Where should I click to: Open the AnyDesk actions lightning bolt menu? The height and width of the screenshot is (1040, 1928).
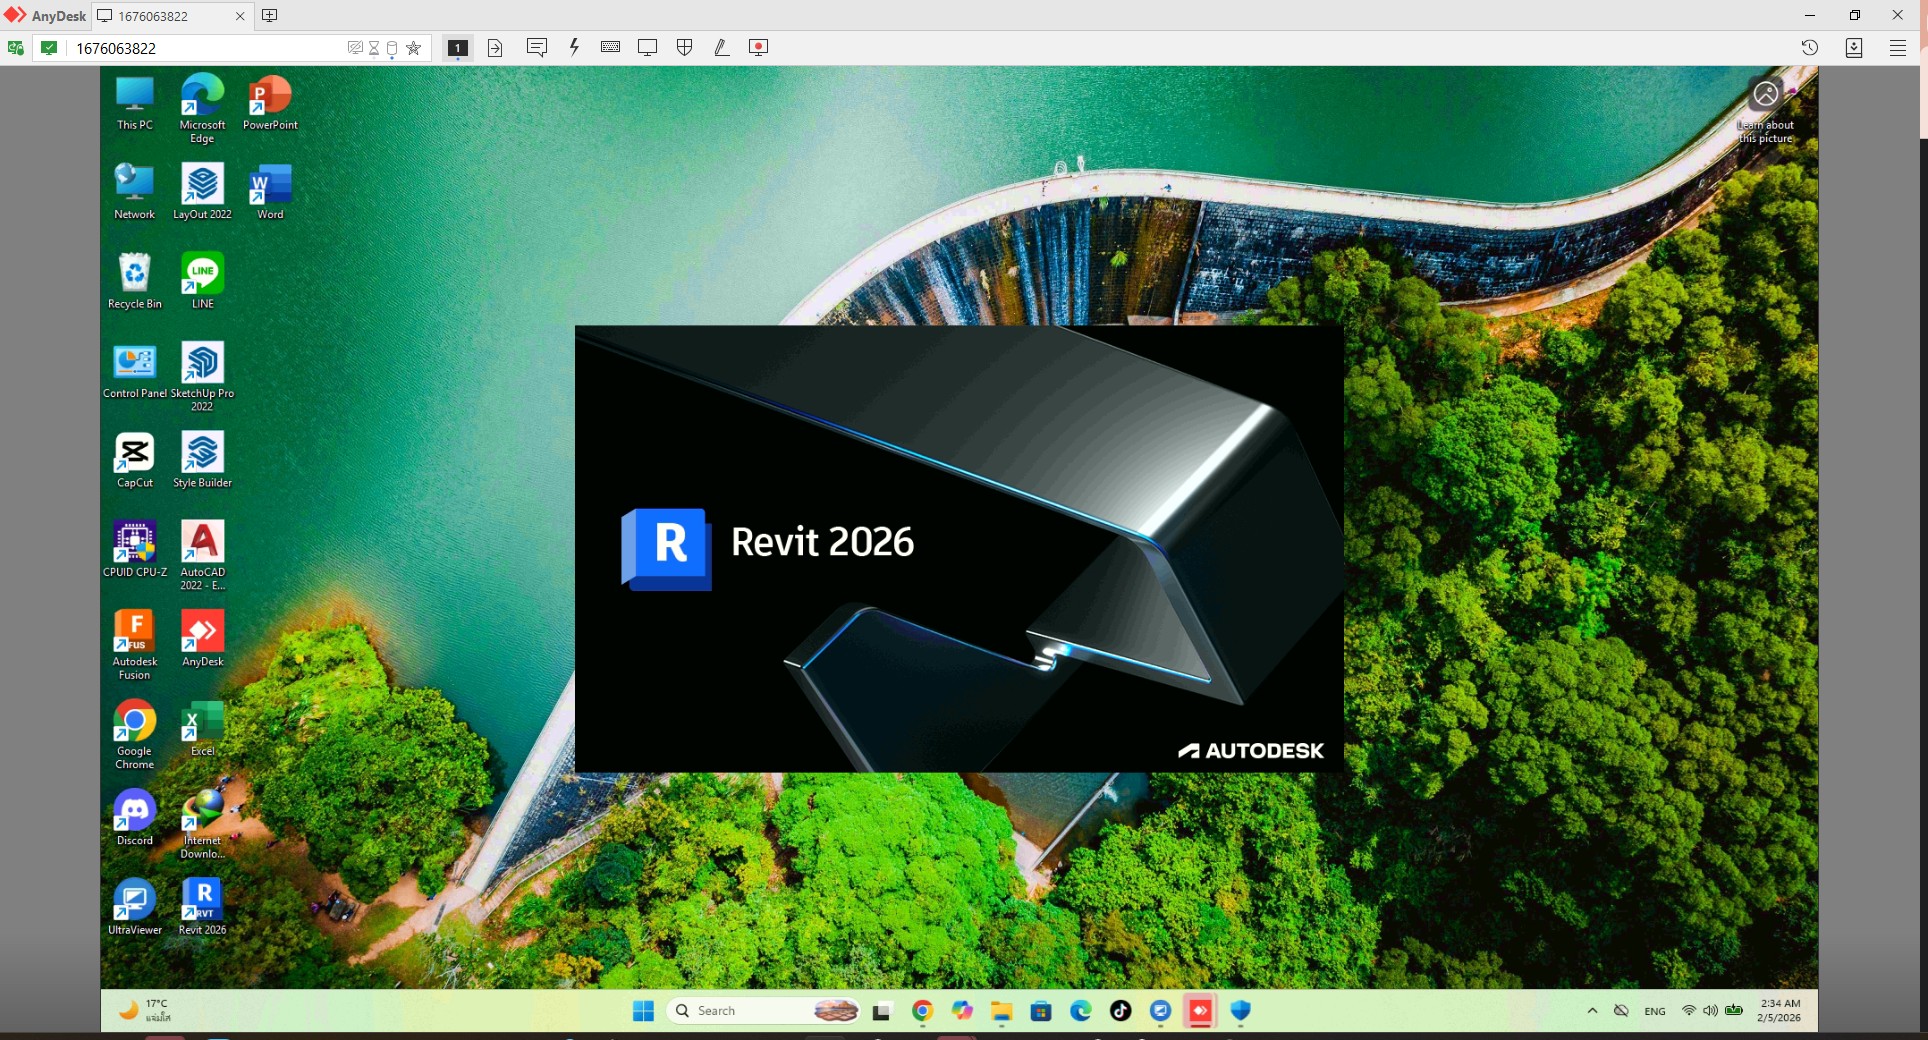pos(574,47)
